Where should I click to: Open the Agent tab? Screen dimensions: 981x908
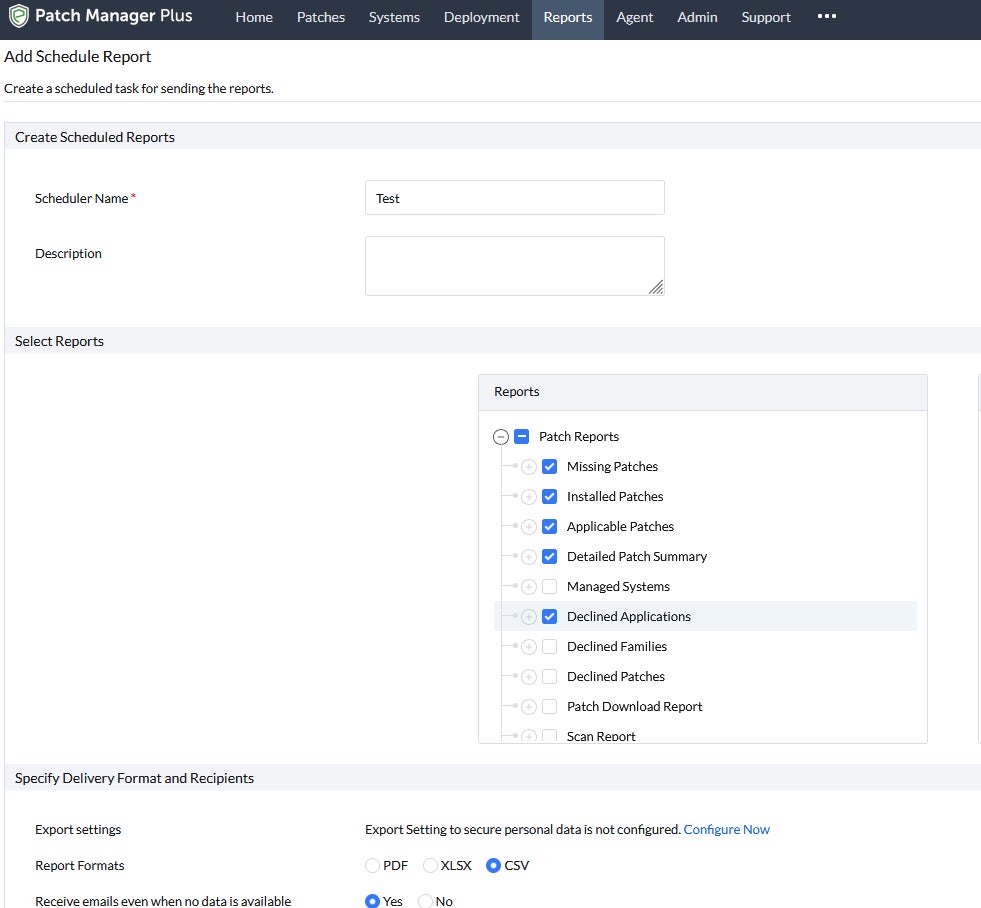(634, 18)
